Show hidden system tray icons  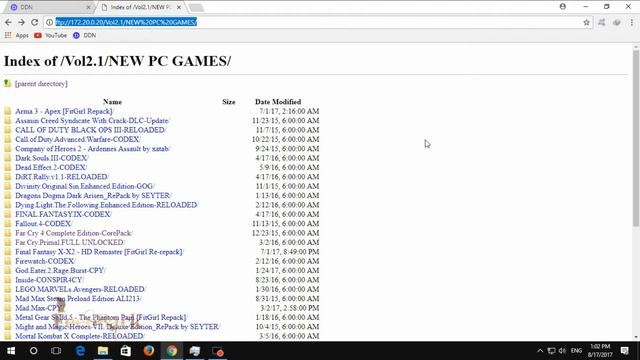coord(540,351)
